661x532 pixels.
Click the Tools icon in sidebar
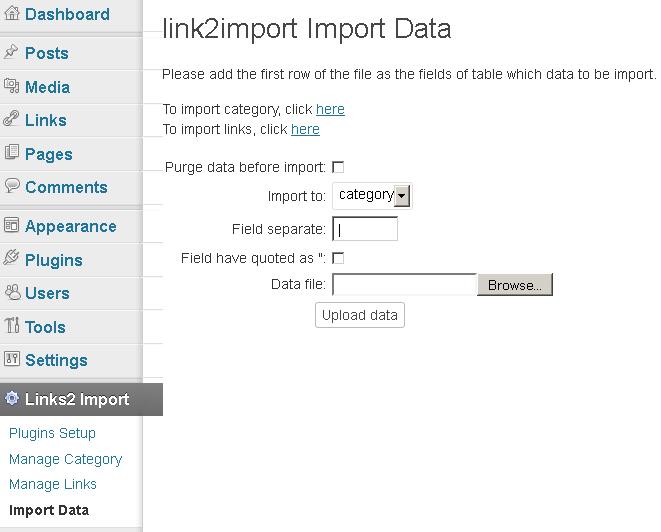coord(12,325)
